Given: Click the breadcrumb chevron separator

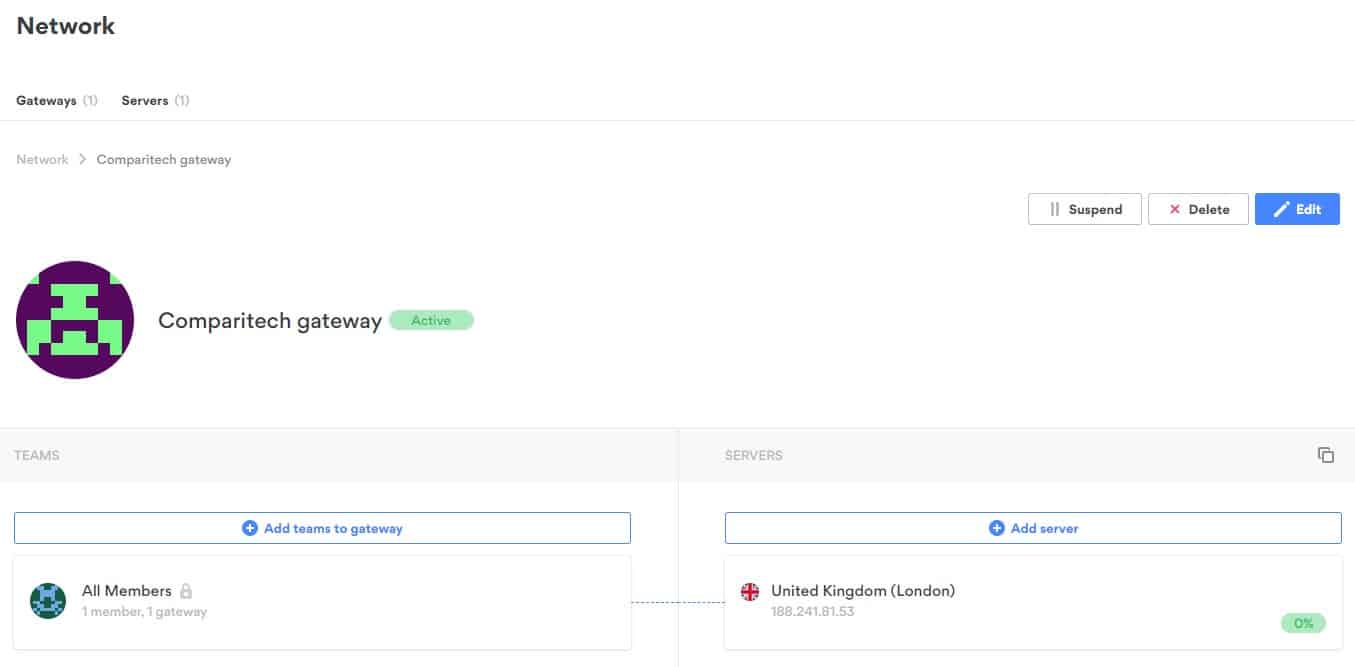Looking at the screenshot, I should (83, 160).
